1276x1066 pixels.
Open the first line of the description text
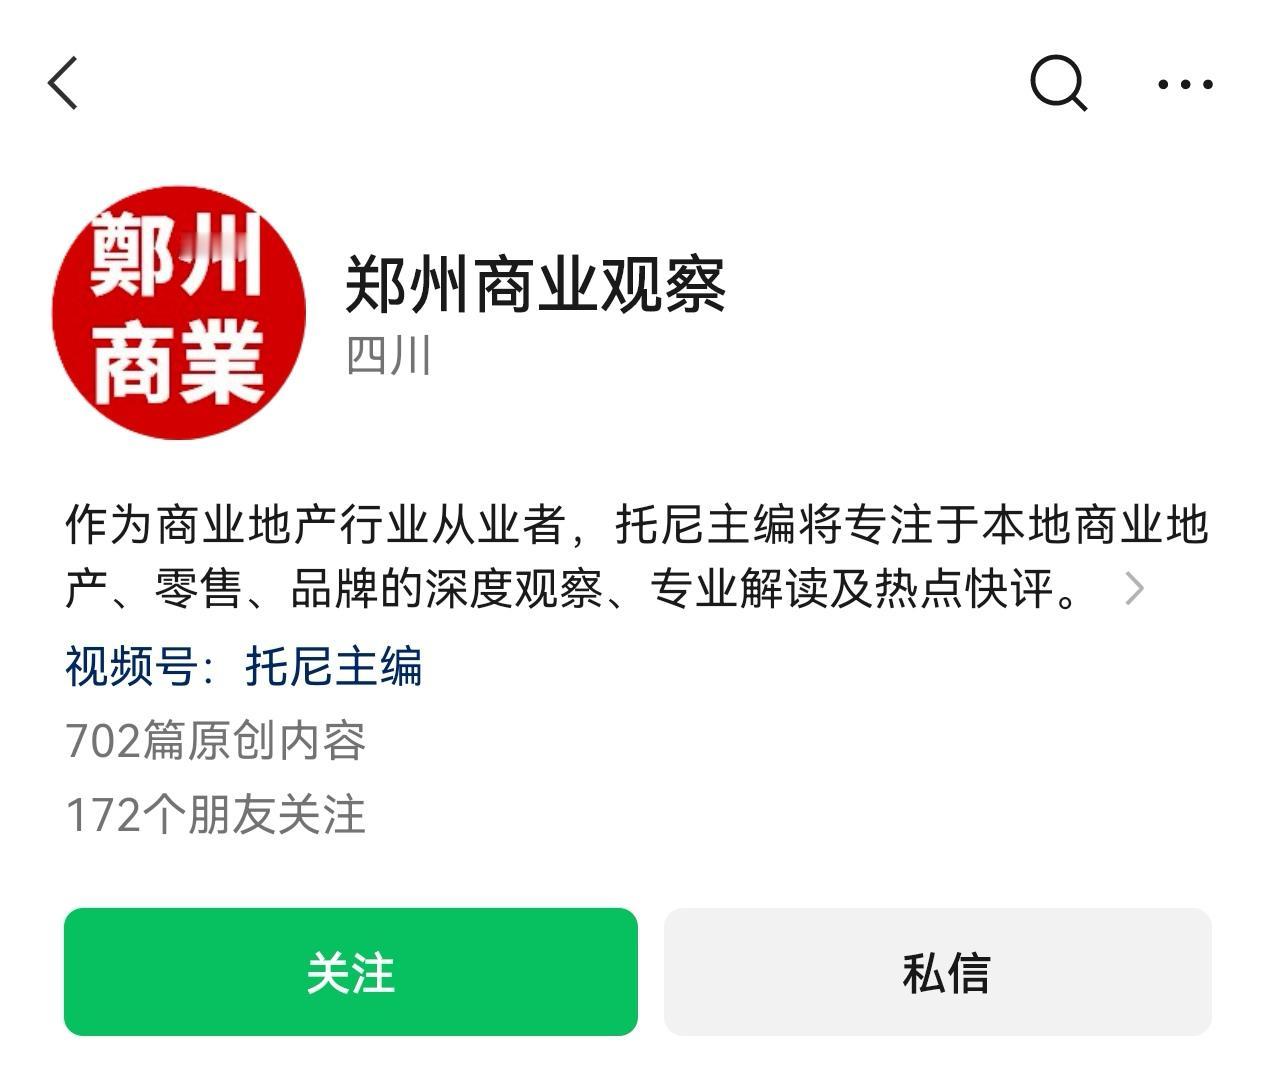tap(637, 525)
